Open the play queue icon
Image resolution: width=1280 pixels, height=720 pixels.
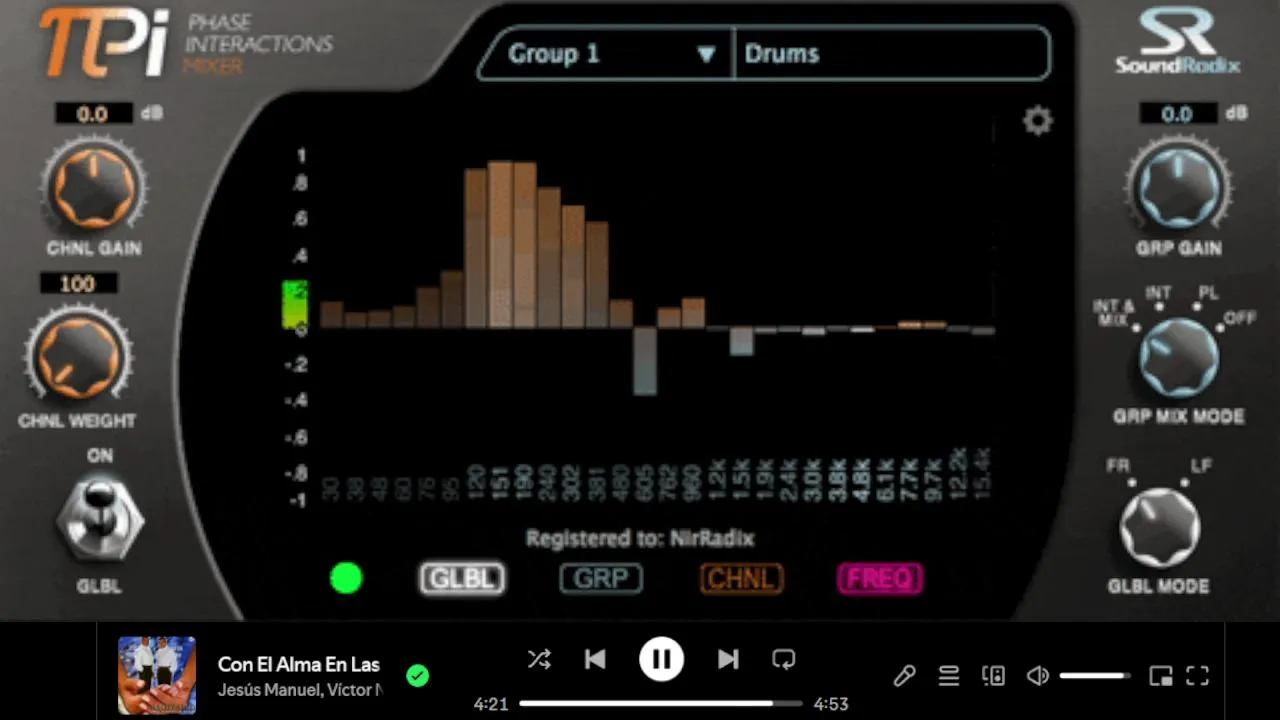click(x=949, y=676)
